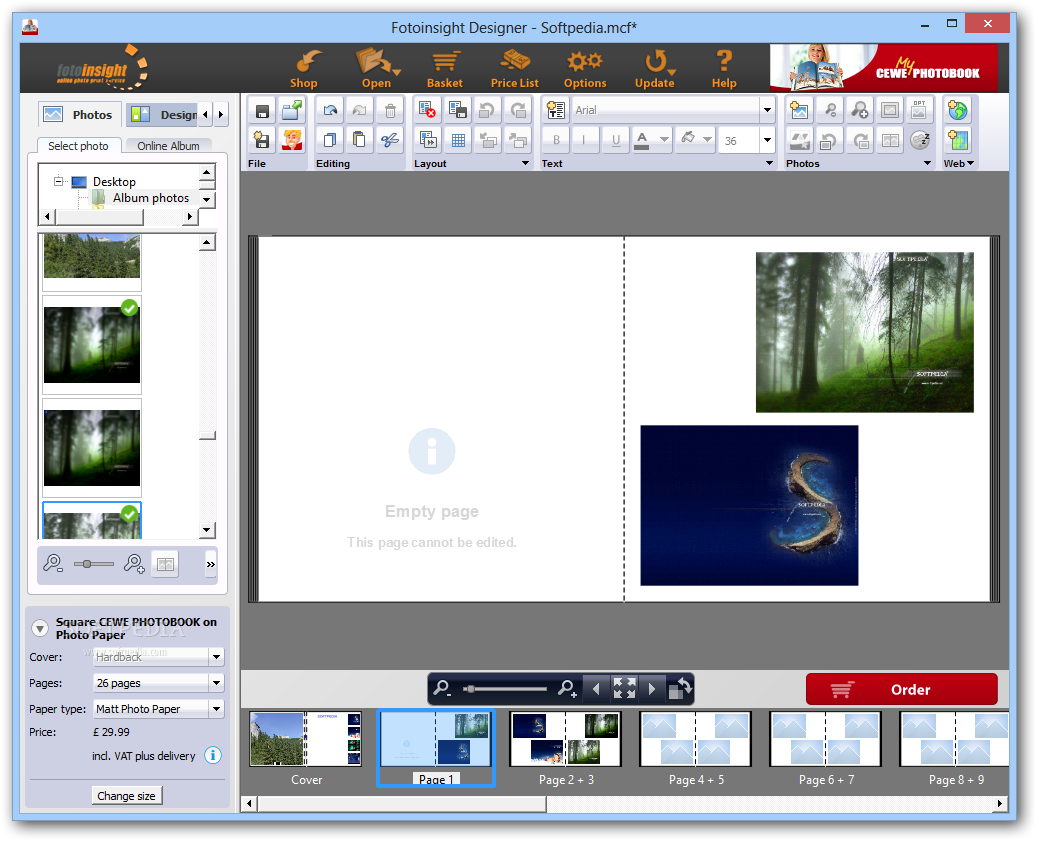The width and height of the screenshot is (1037, 841).
Task: Expand hidden photo tools with the » button
Action: 210,564
